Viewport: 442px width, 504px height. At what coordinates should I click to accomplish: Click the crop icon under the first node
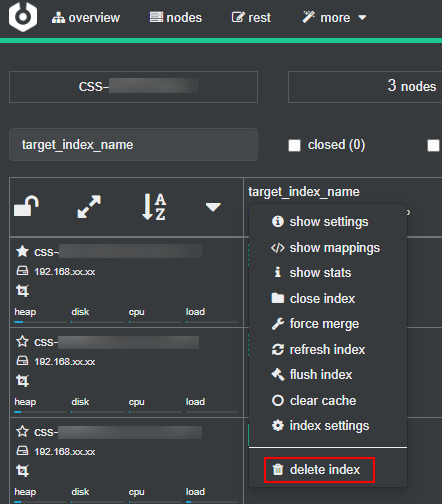22,291
